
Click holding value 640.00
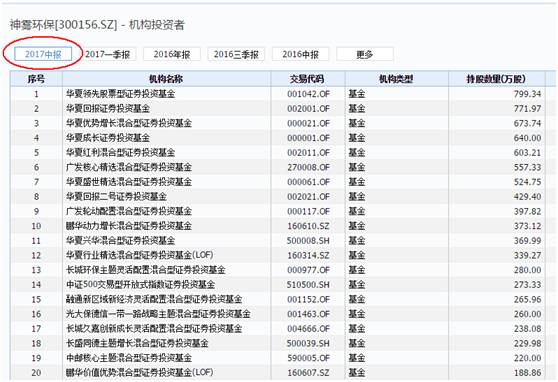pos(527,138)
